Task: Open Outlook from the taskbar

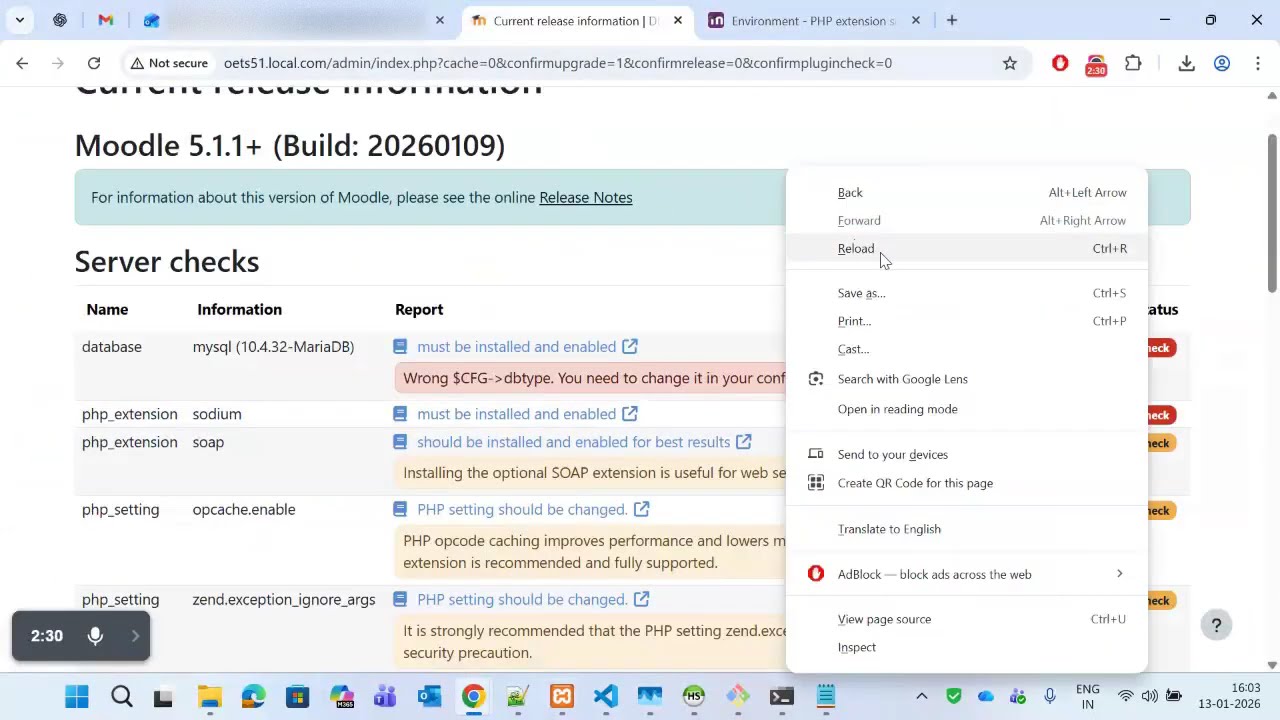Action: click(x=429, y=696)
